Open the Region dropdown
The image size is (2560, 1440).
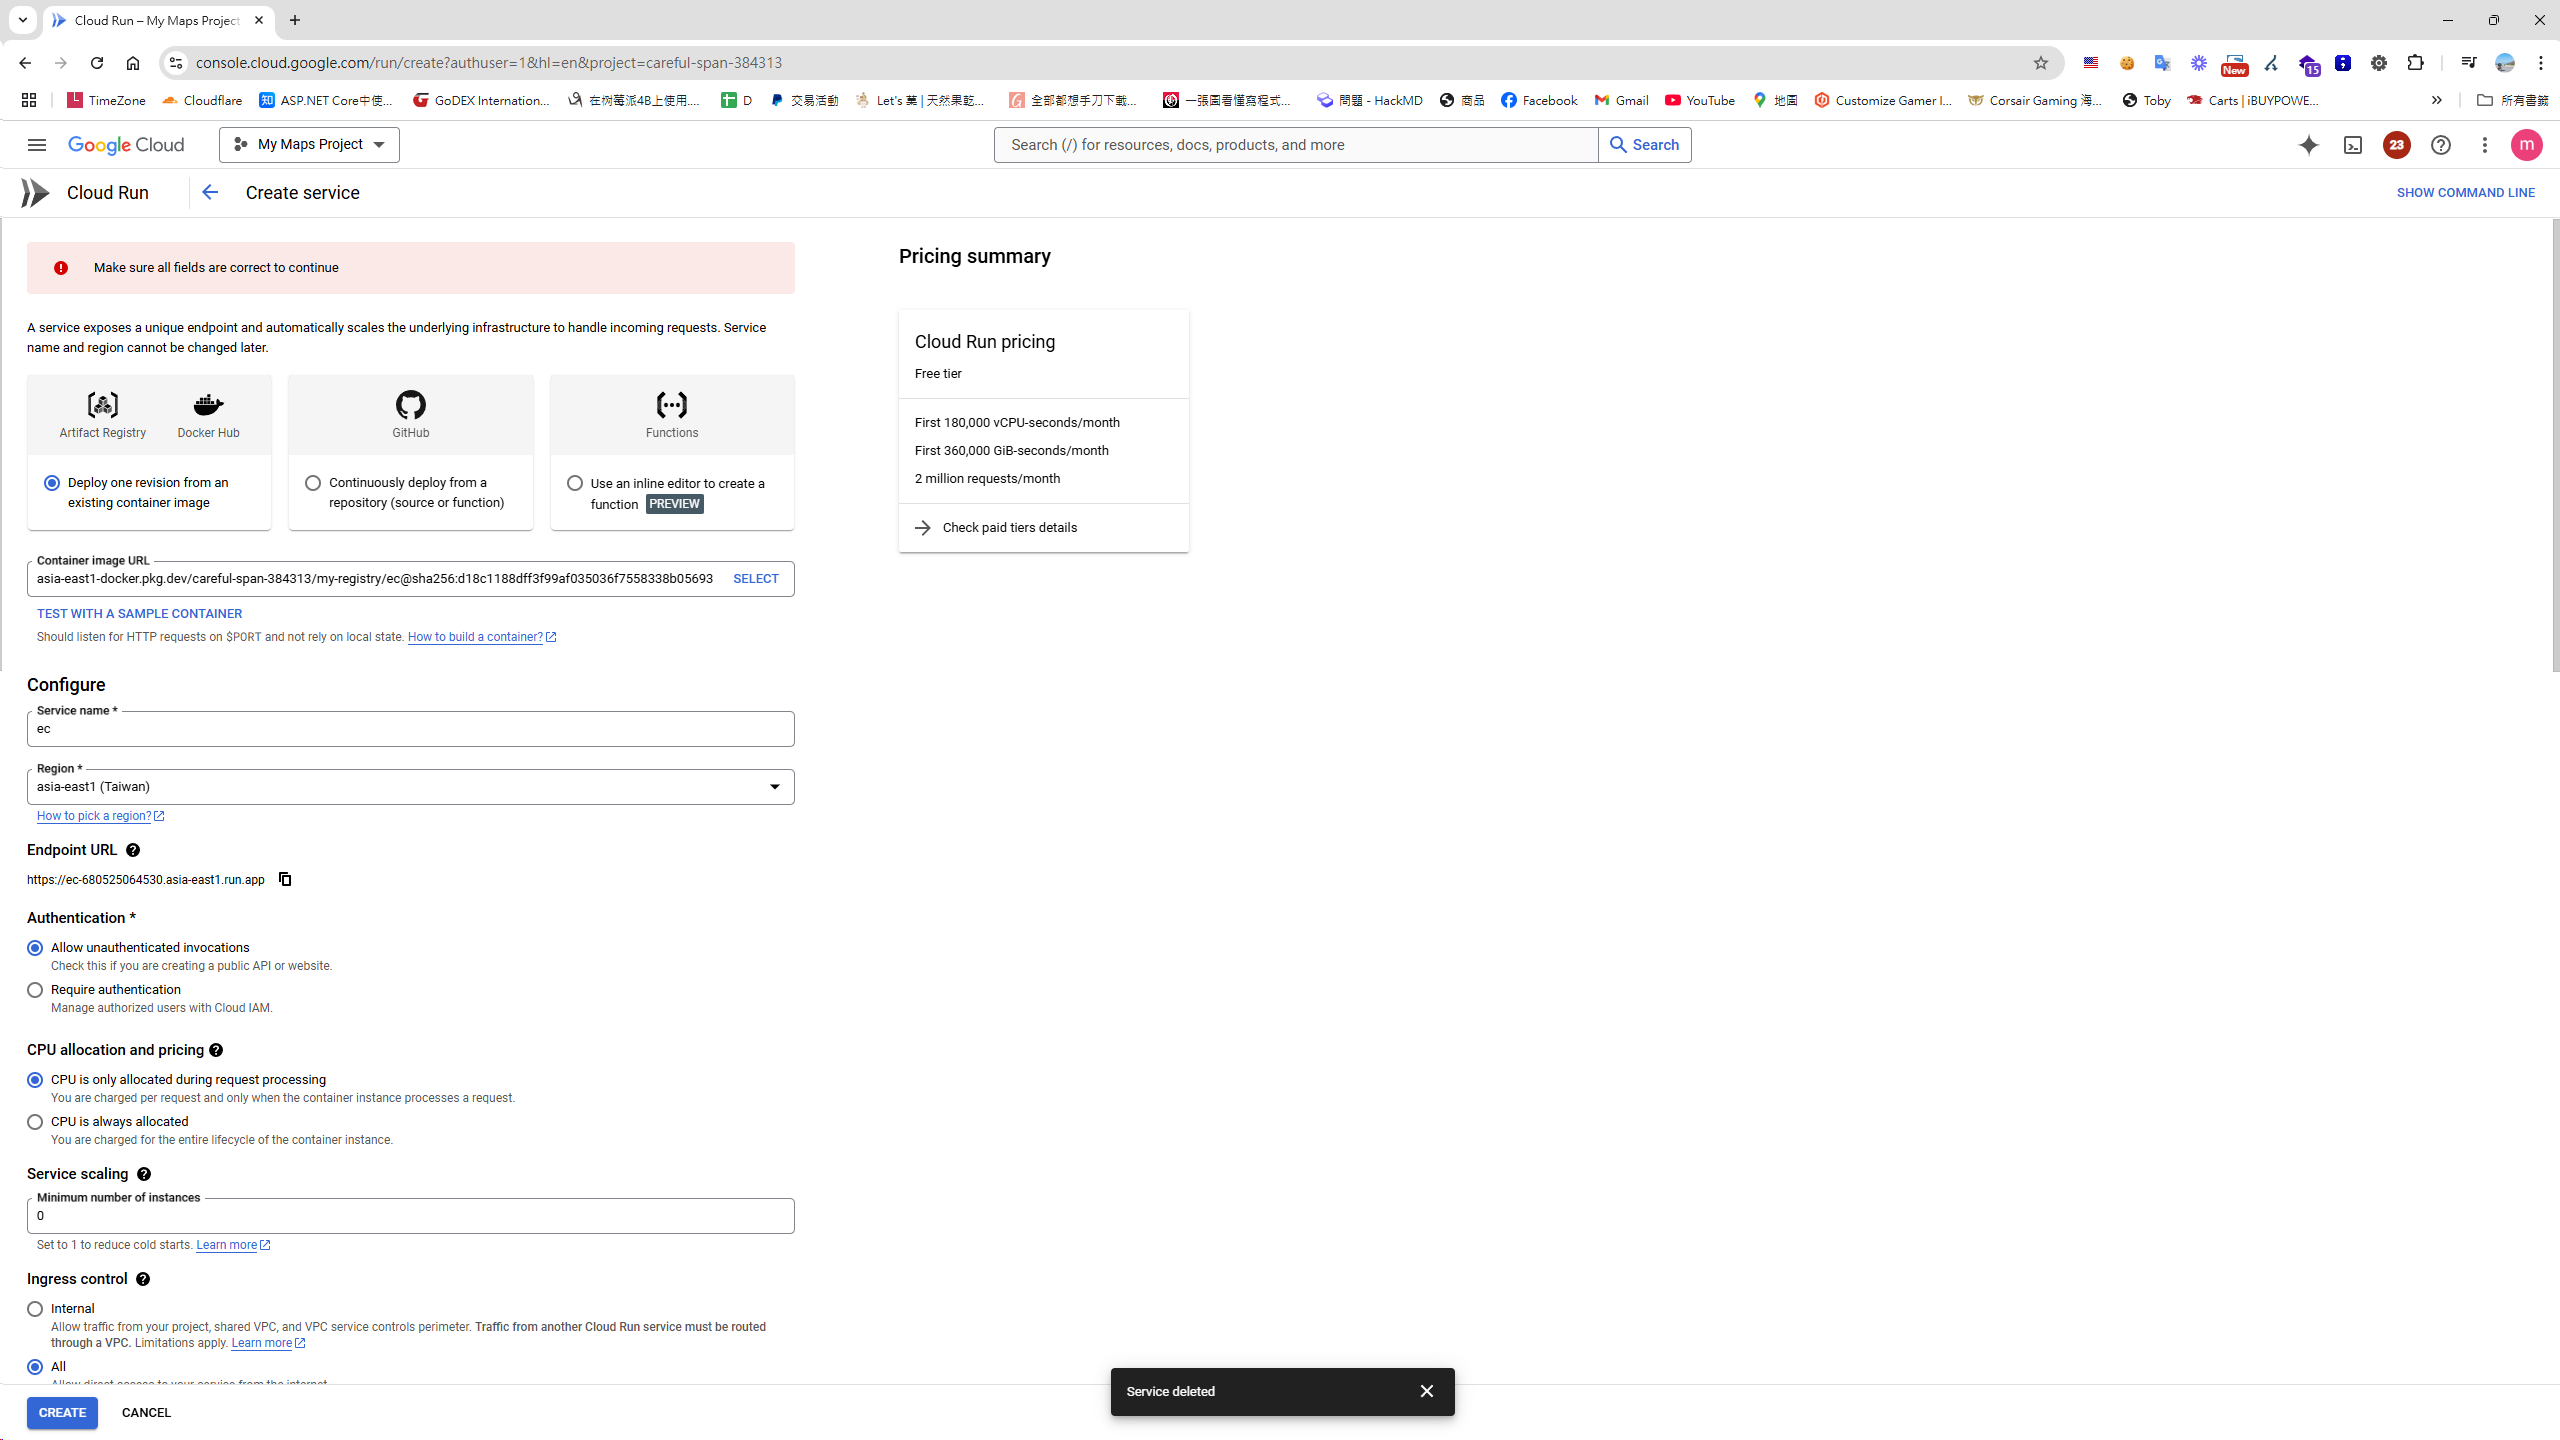[774, 787]
